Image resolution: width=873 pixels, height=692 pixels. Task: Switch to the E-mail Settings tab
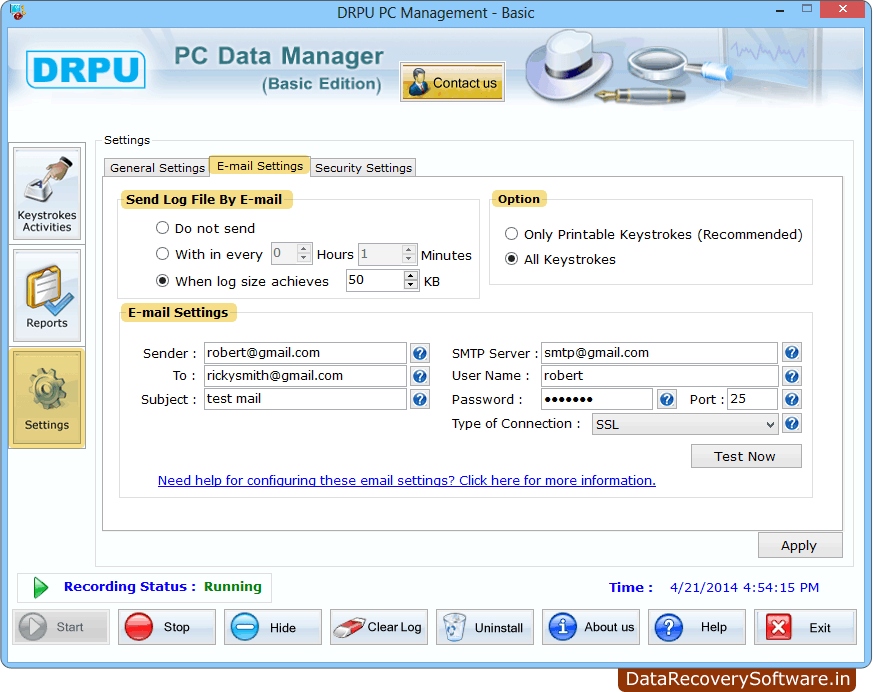coord(260,166)
